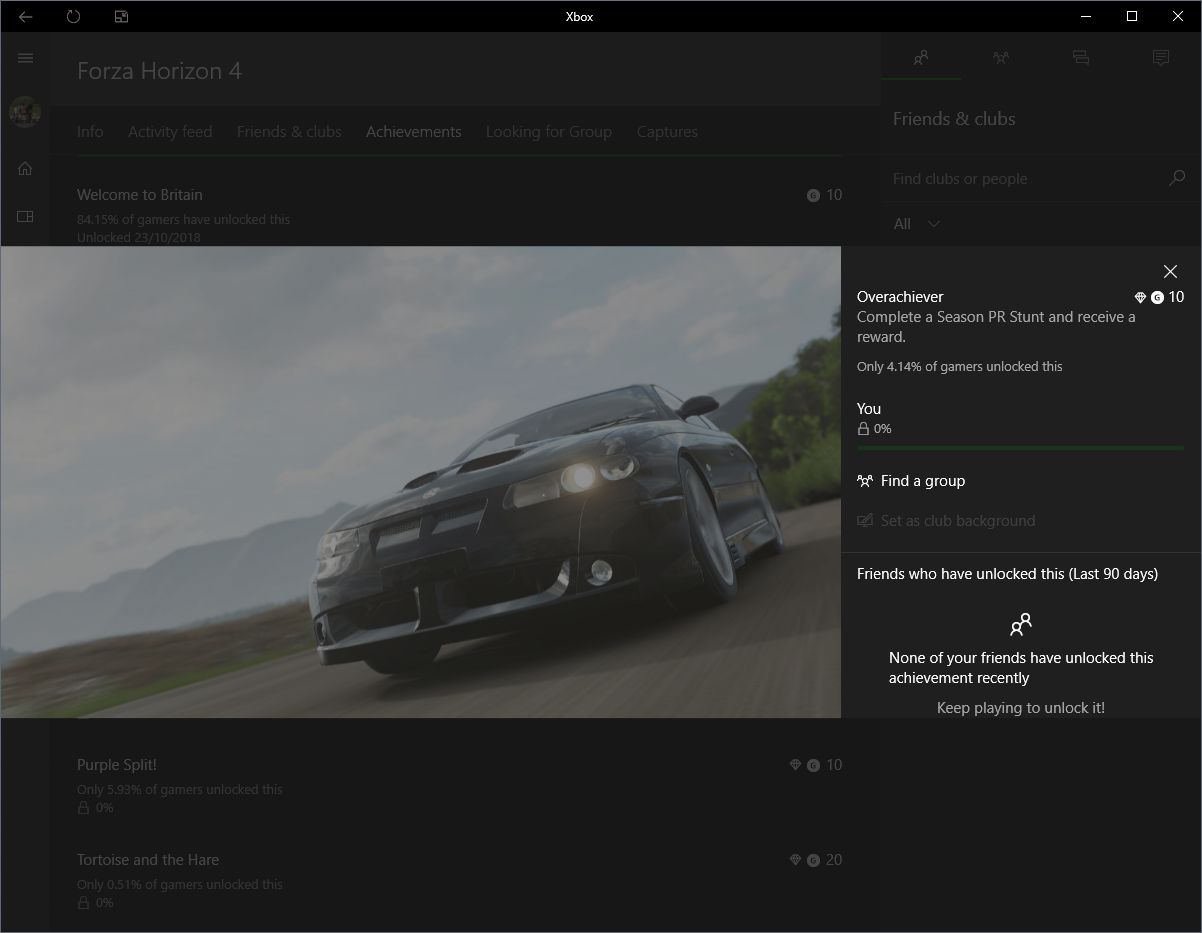The height and width of the screenshot is (933, 1202).
Task: Click the Set as club background icon
Action: click(x=865, y=521)
